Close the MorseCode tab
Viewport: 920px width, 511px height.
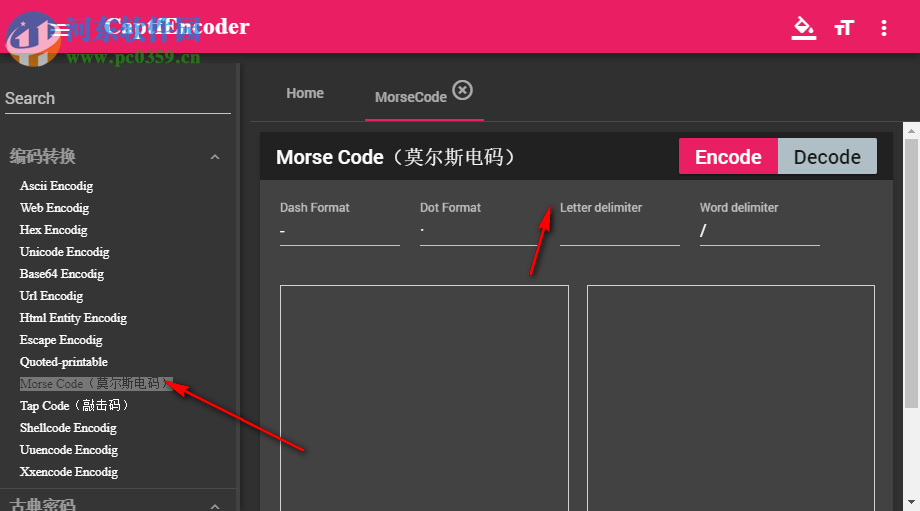click(x=462, y=90)
